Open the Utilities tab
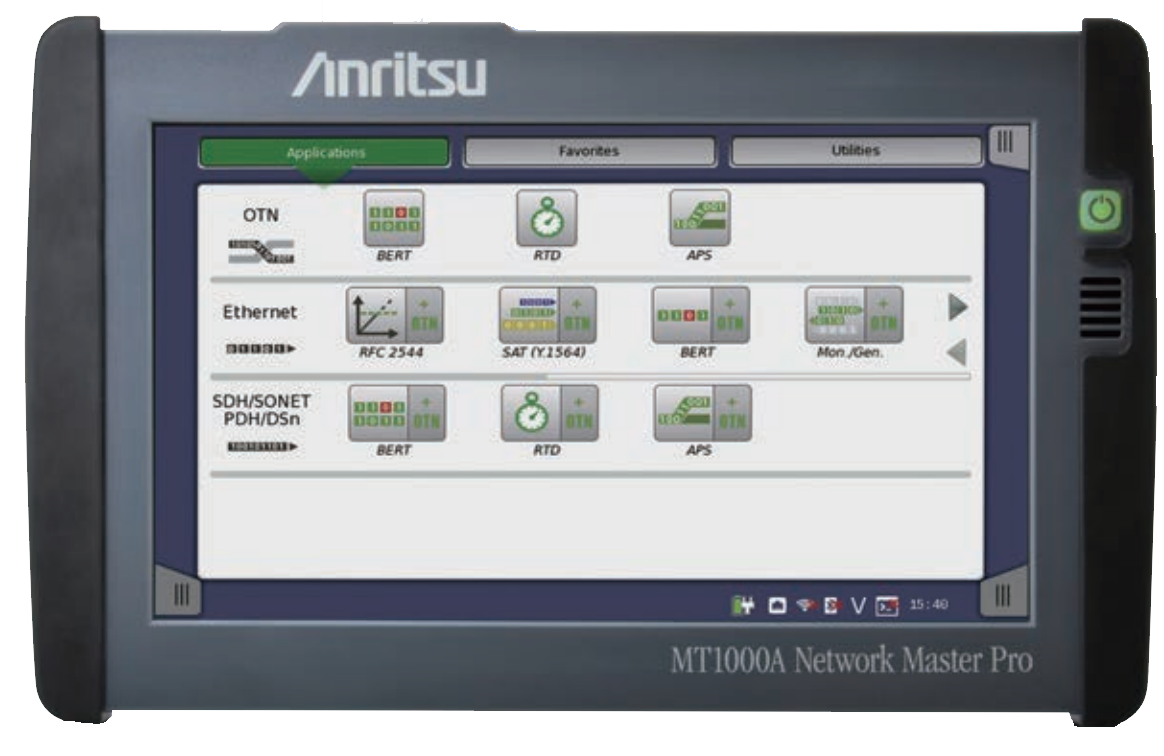The image size is (1164, 756). pyautogui.click(x=856, y=151)
